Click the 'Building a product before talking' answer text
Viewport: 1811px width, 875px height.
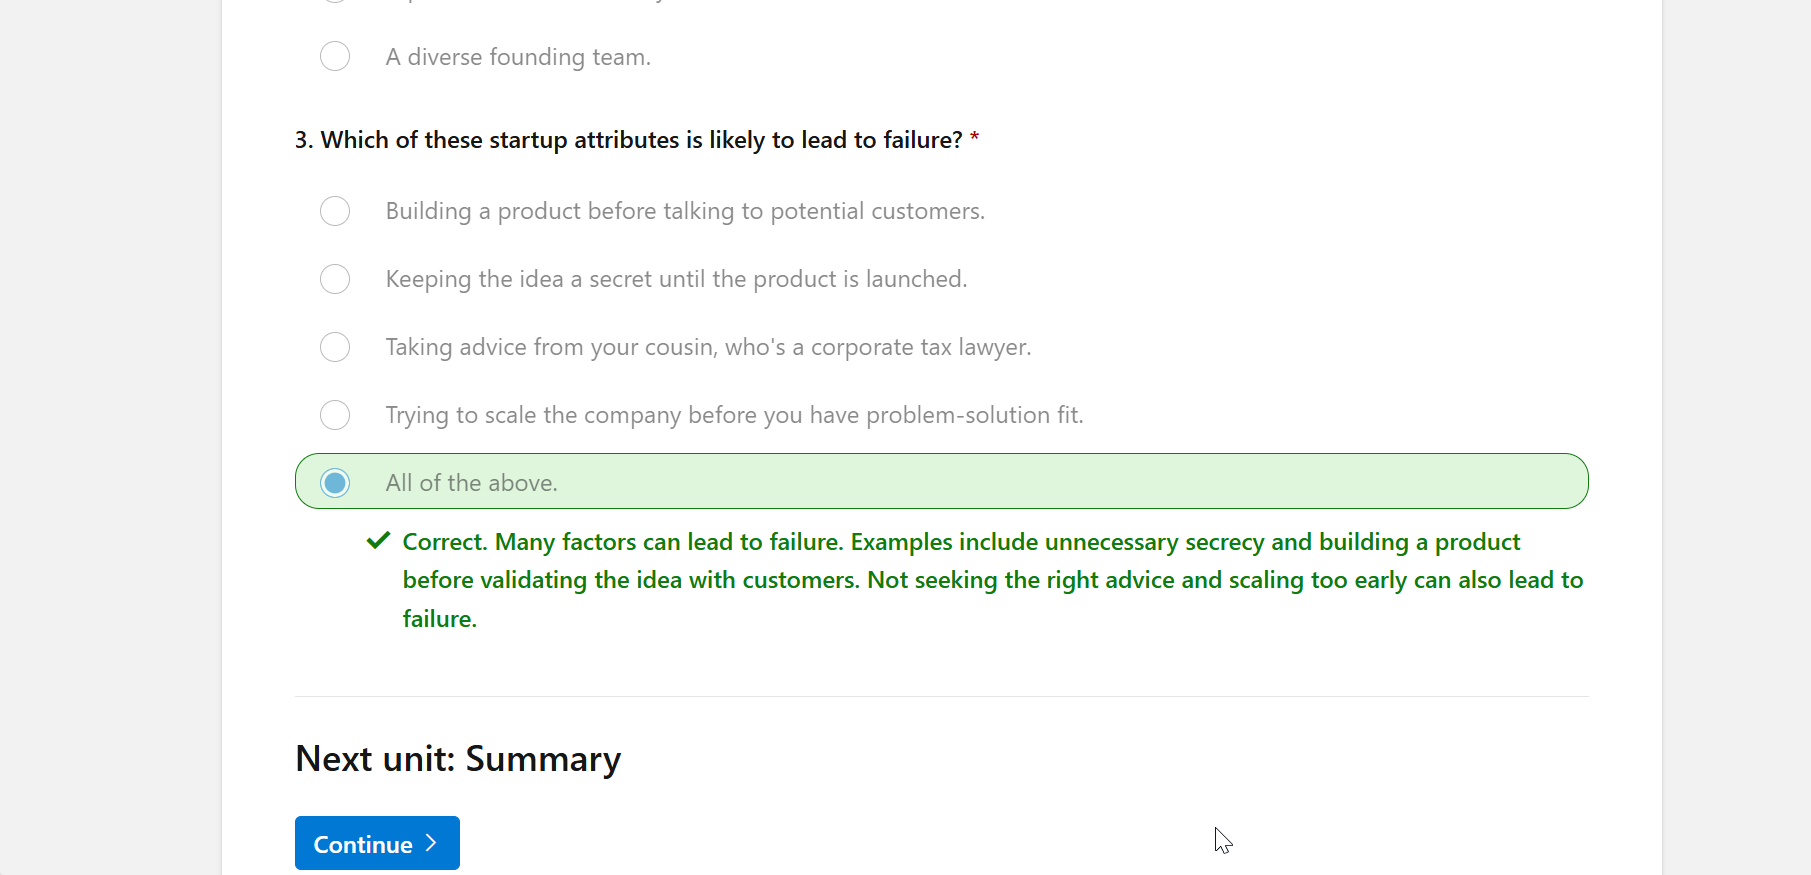pos(685,211)
